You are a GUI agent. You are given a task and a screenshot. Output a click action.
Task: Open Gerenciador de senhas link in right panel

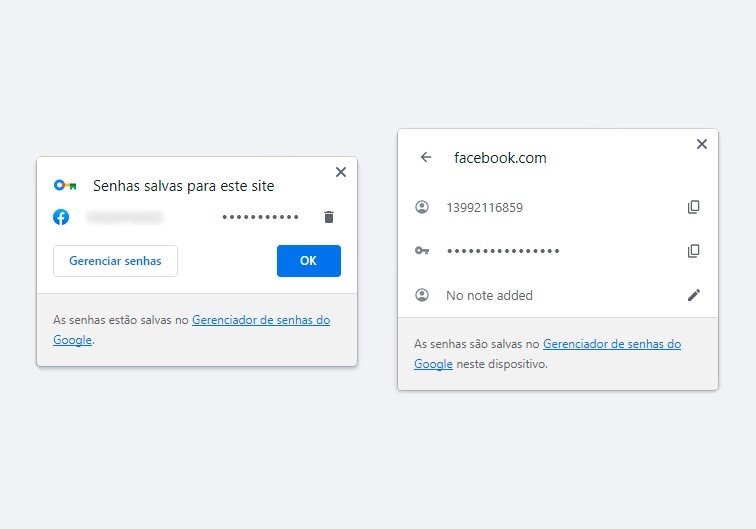(x=612, y=344)
